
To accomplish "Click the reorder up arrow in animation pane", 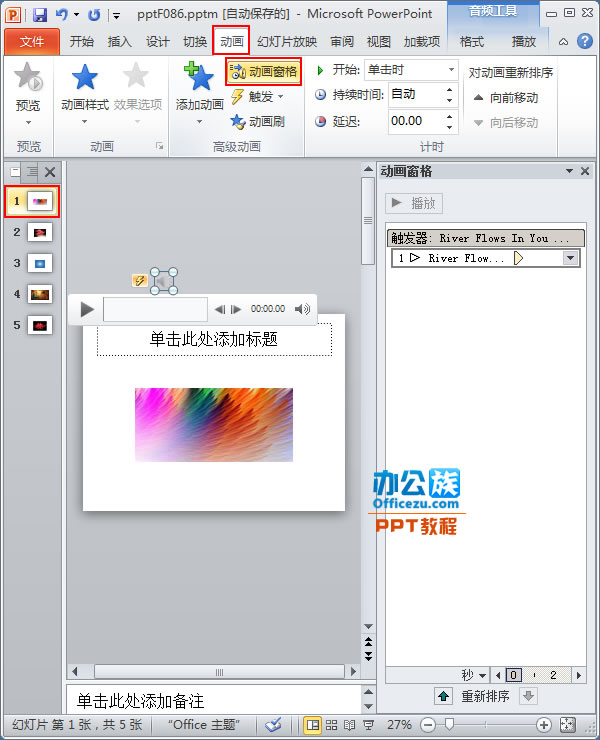I will [443, 696].
